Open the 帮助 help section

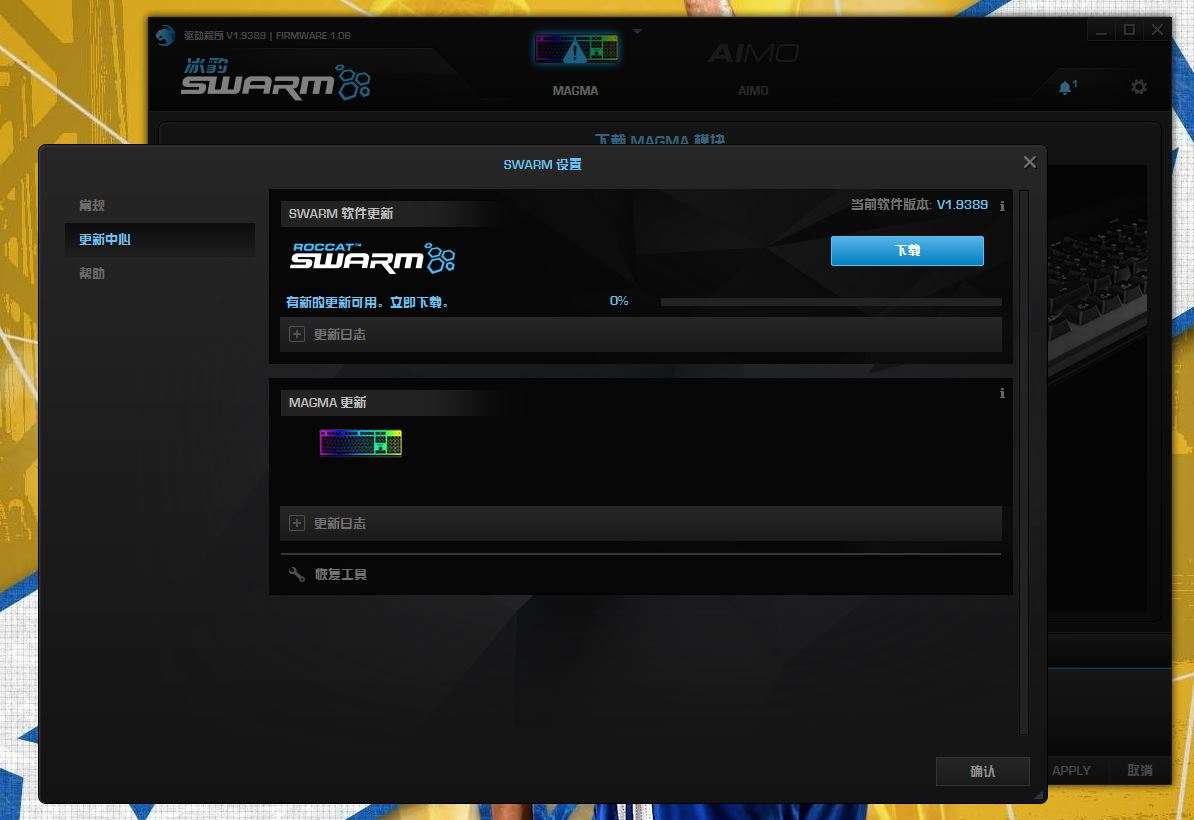(x=92, y=273)
